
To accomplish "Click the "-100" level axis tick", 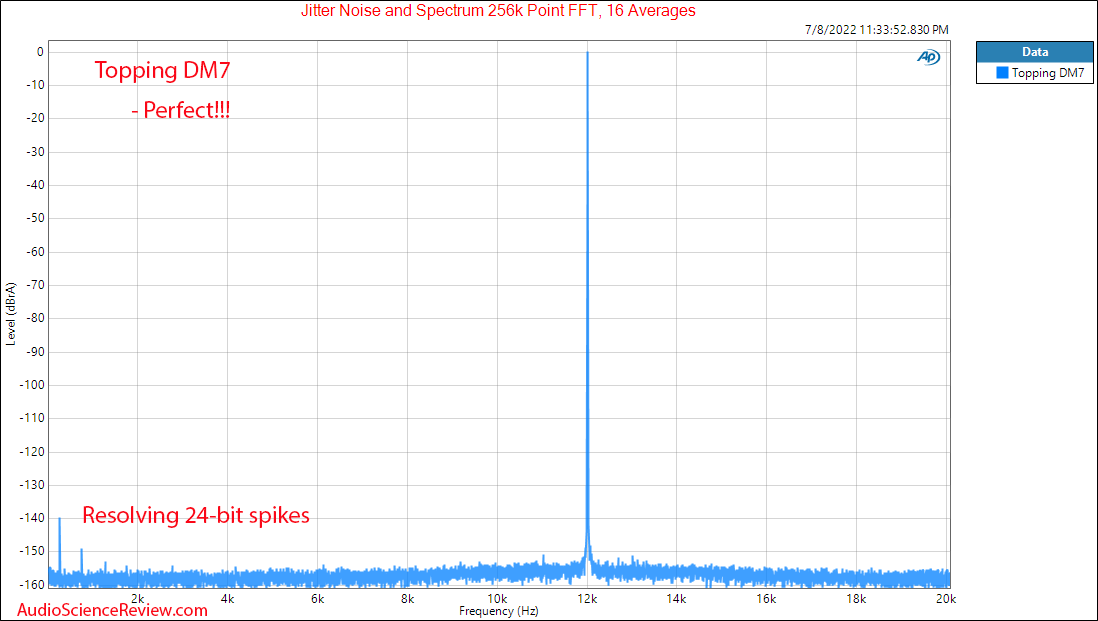I will click(x=32, y=384).
